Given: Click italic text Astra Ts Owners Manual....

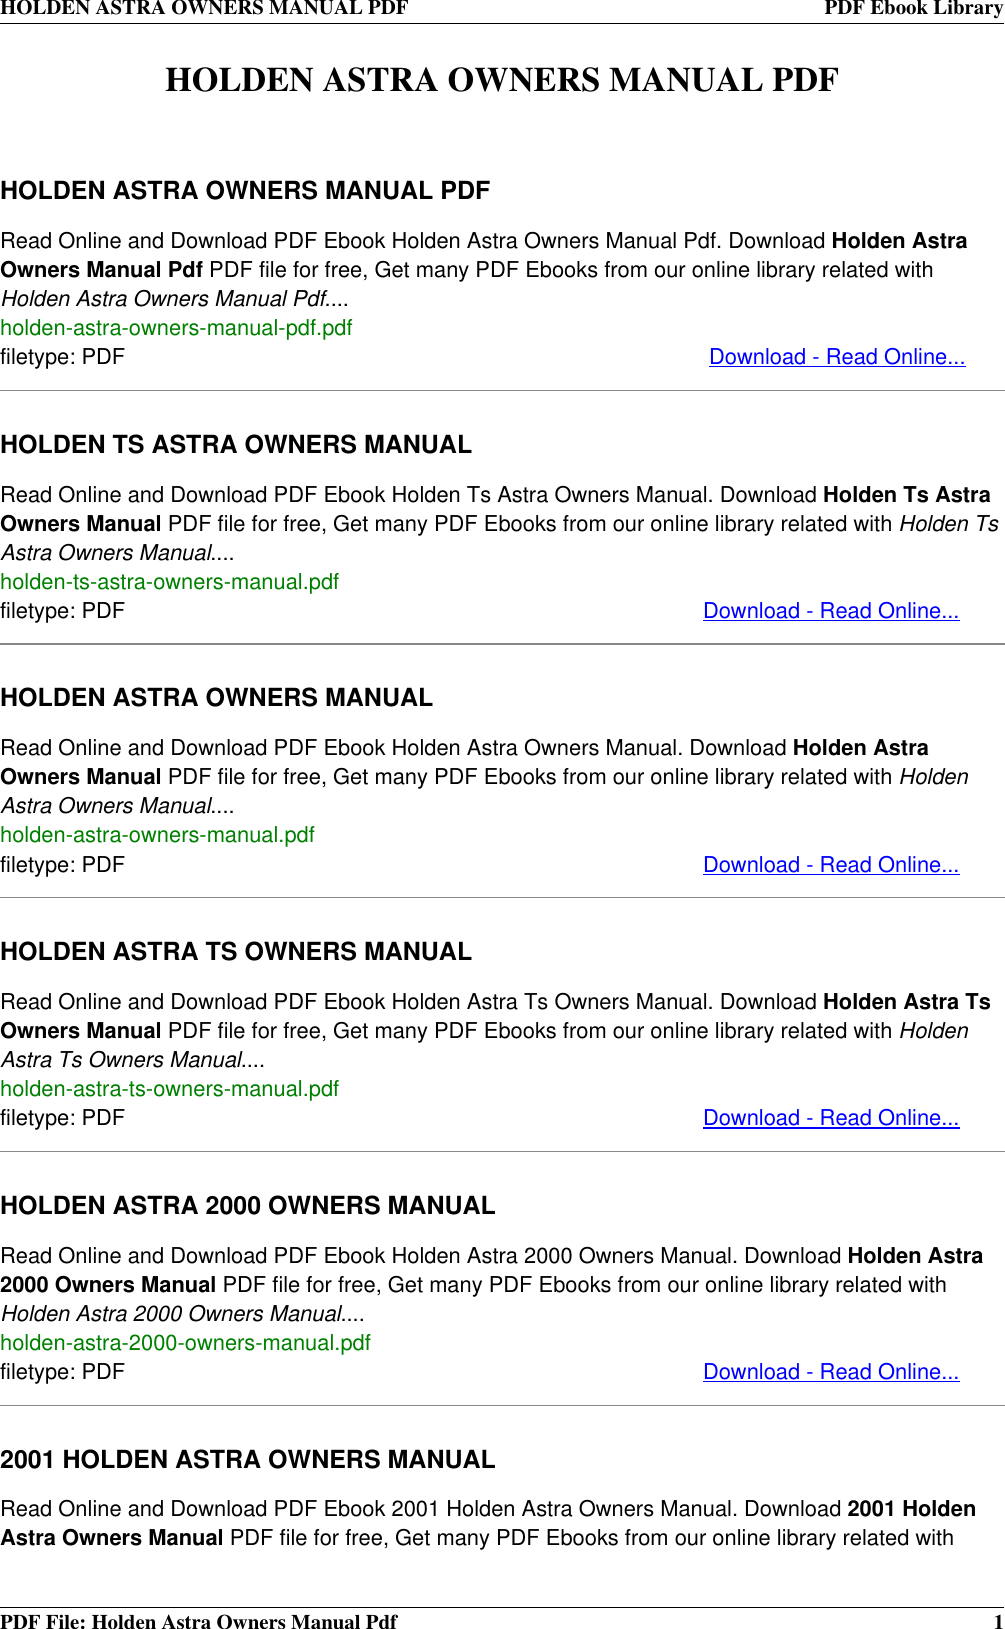Looking at the screenshot, I should [121, 1060].
